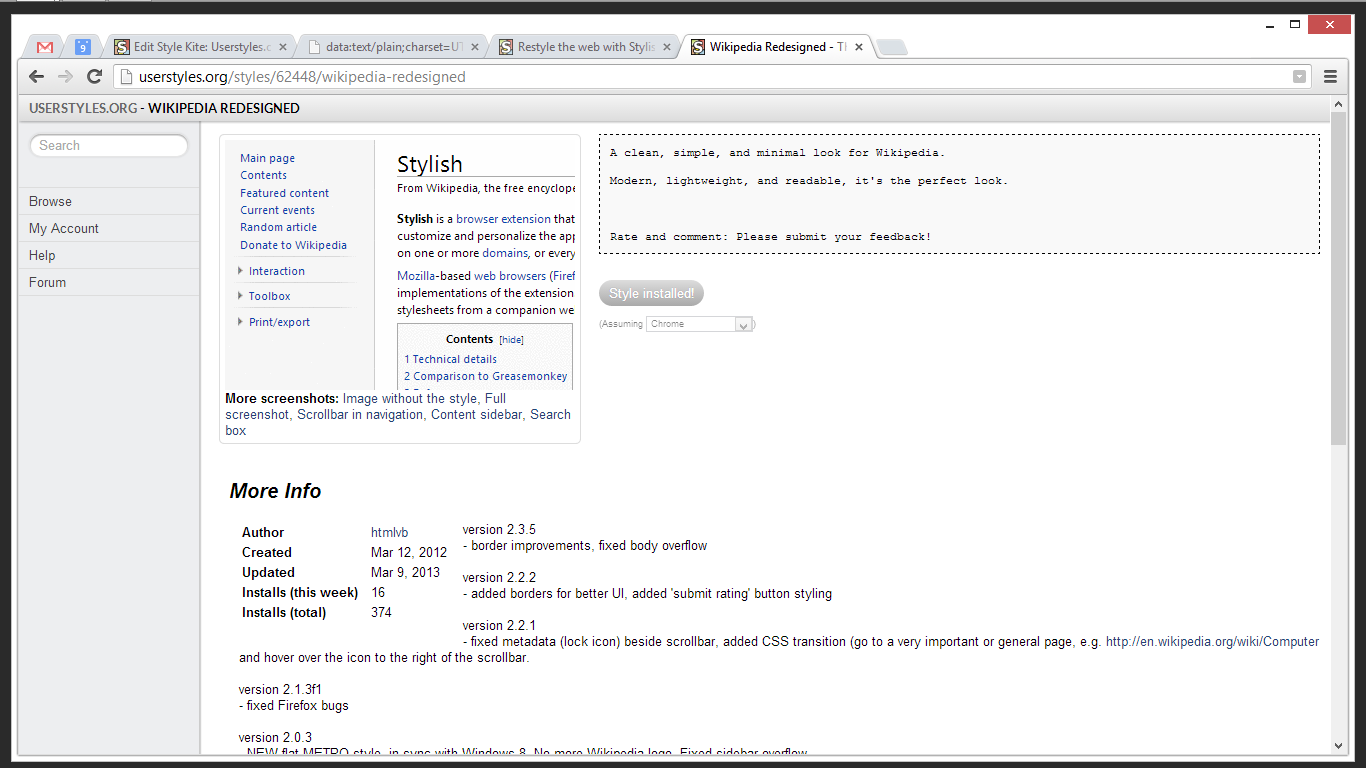
Task: Open the Full screenshot link
Action: coord(366,406)
